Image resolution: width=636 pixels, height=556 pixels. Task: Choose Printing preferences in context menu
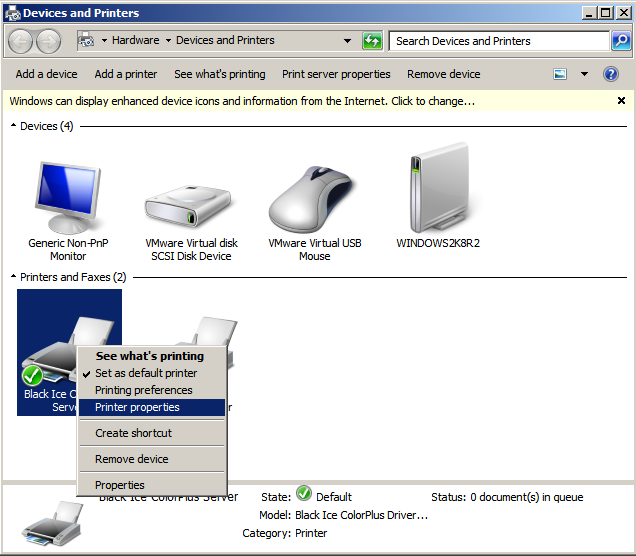(x=143, y=390)
